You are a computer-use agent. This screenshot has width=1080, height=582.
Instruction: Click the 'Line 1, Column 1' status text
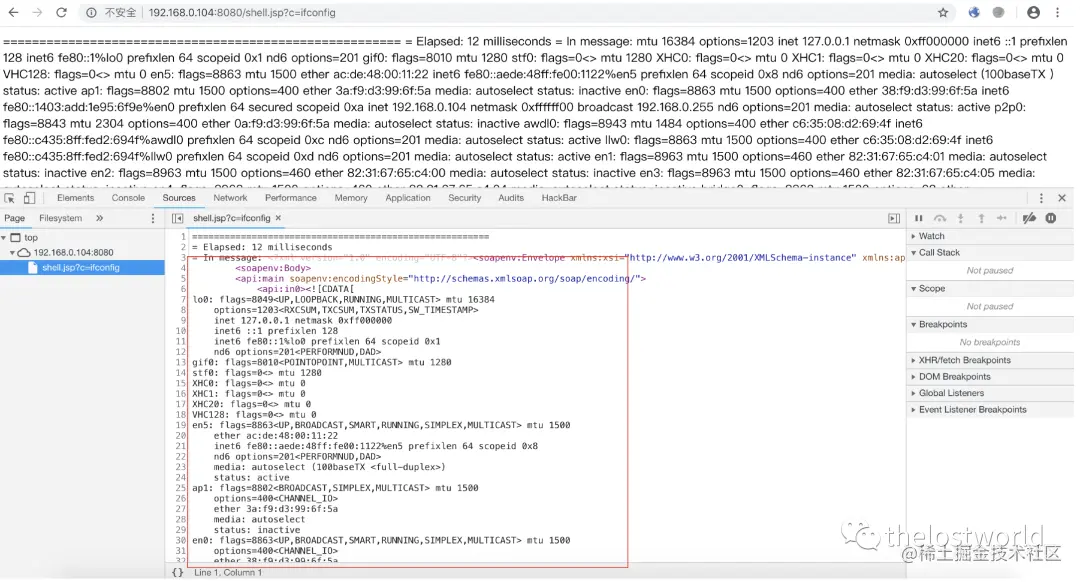tap(228, 572)
